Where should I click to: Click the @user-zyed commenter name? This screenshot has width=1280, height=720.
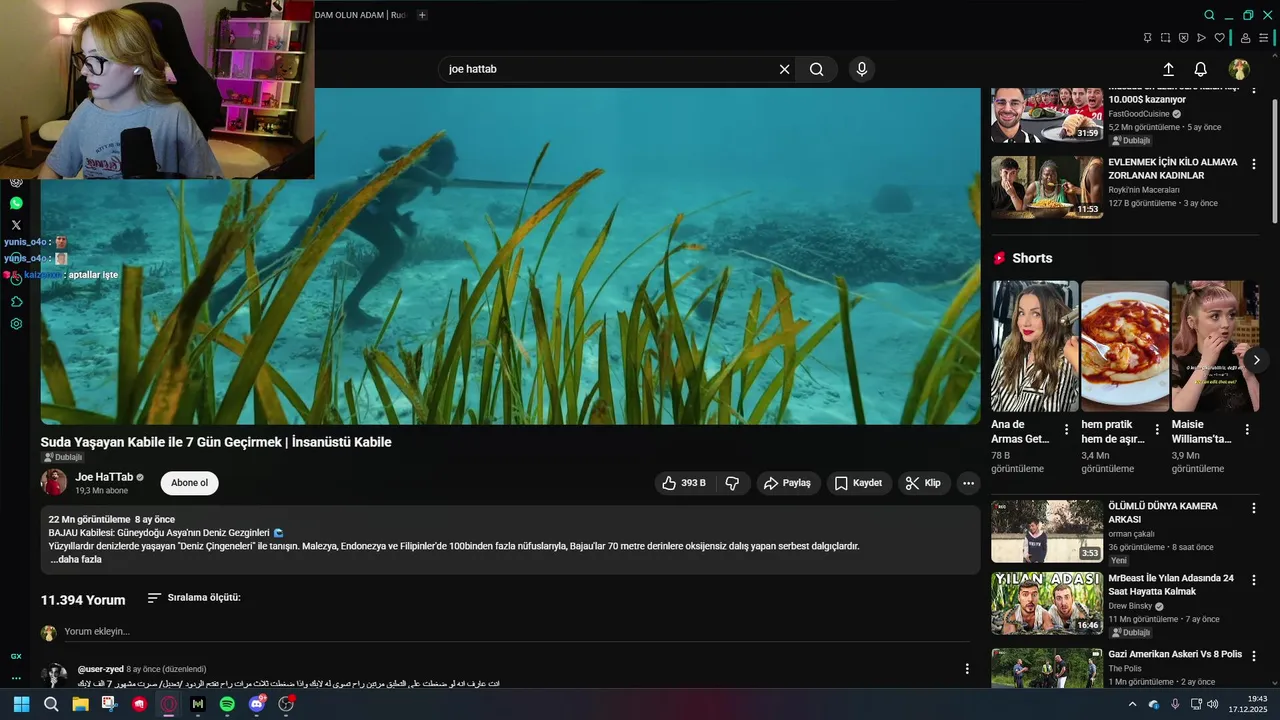101,669
